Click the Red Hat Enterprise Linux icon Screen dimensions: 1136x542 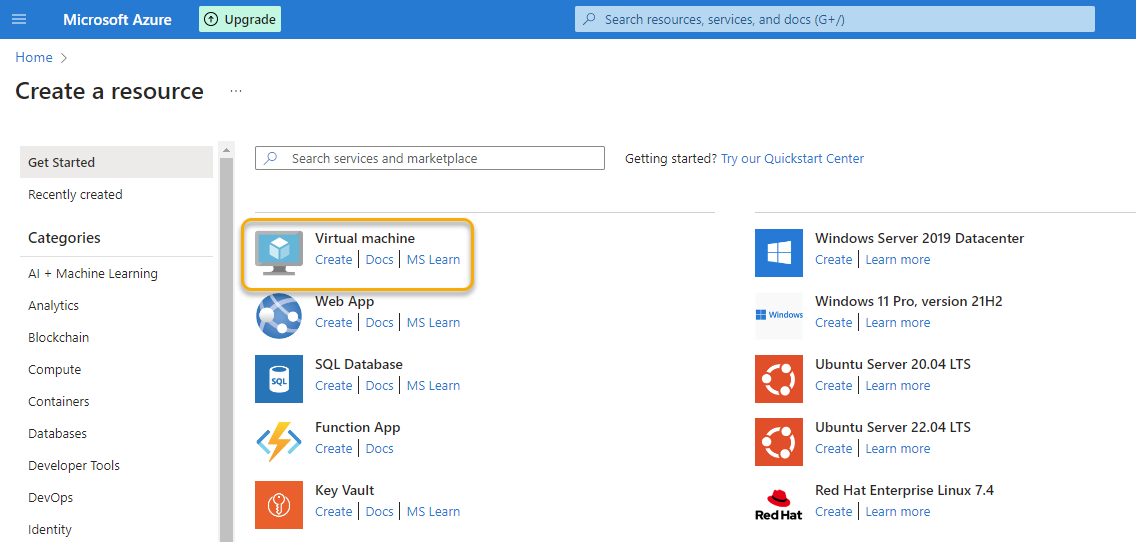point(779,505)
